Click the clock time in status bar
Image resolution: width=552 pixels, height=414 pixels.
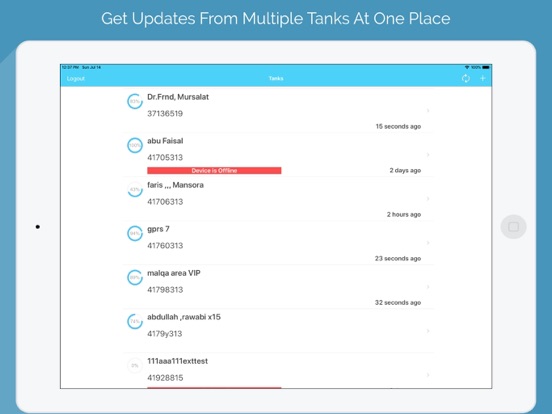pos(70,67)
